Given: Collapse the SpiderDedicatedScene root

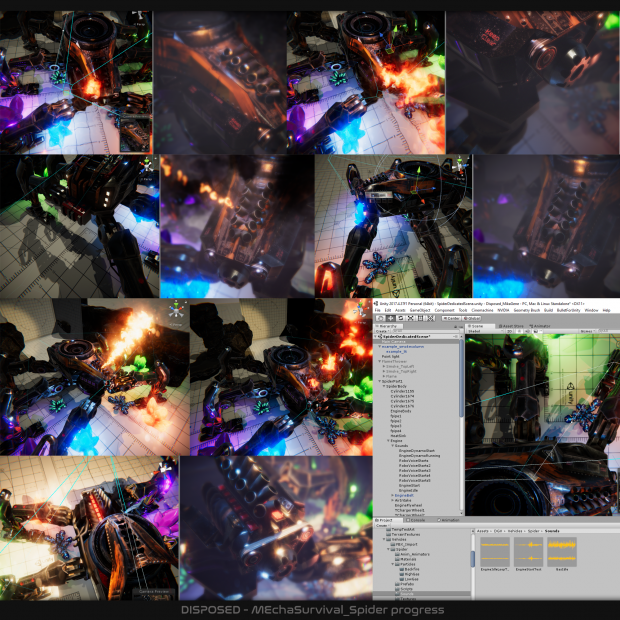Looking at the screenshot, I should click(x=376, y=336).
